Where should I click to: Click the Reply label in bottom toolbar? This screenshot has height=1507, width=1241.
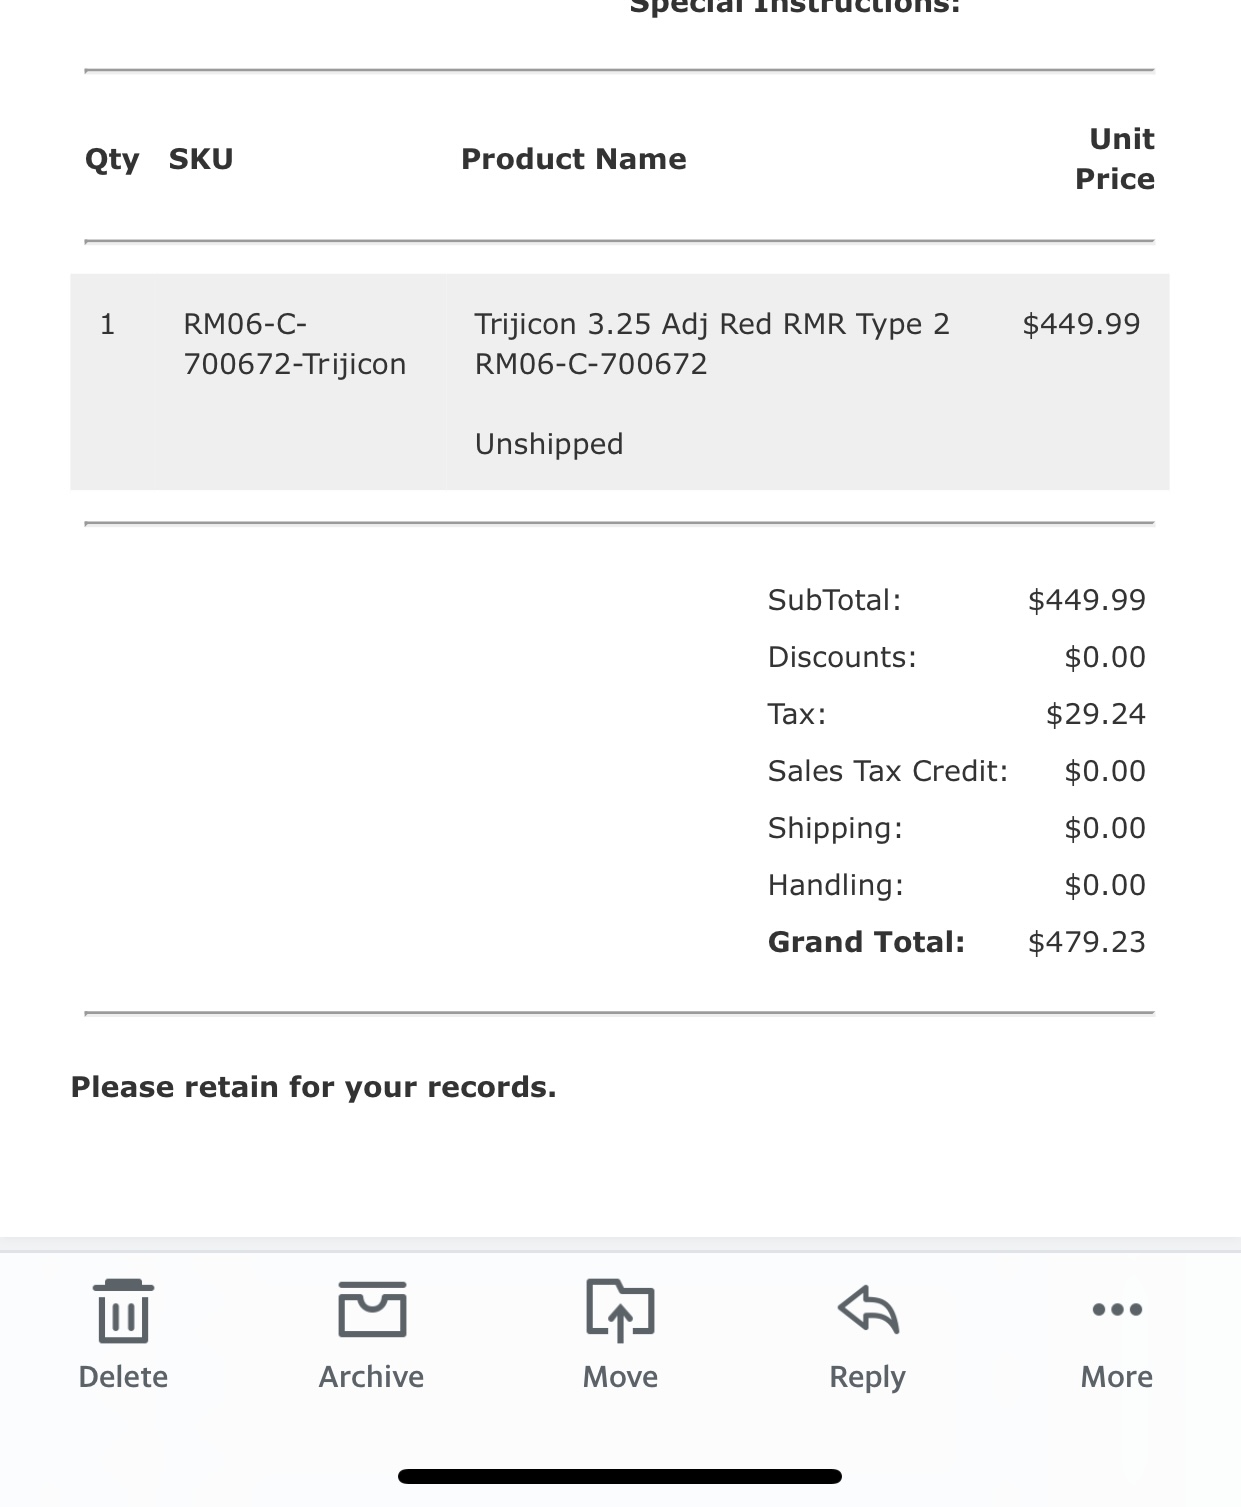[867, 1378]
